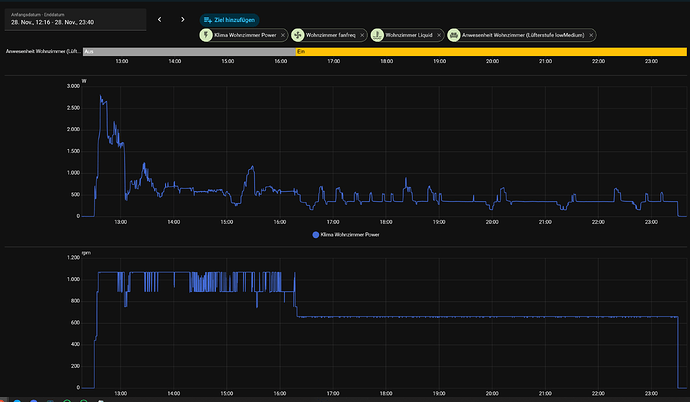The image size is (690, 402).
Task: Click the Klima Wohnzimmer Power chip icon
Action: click(207, 35)
